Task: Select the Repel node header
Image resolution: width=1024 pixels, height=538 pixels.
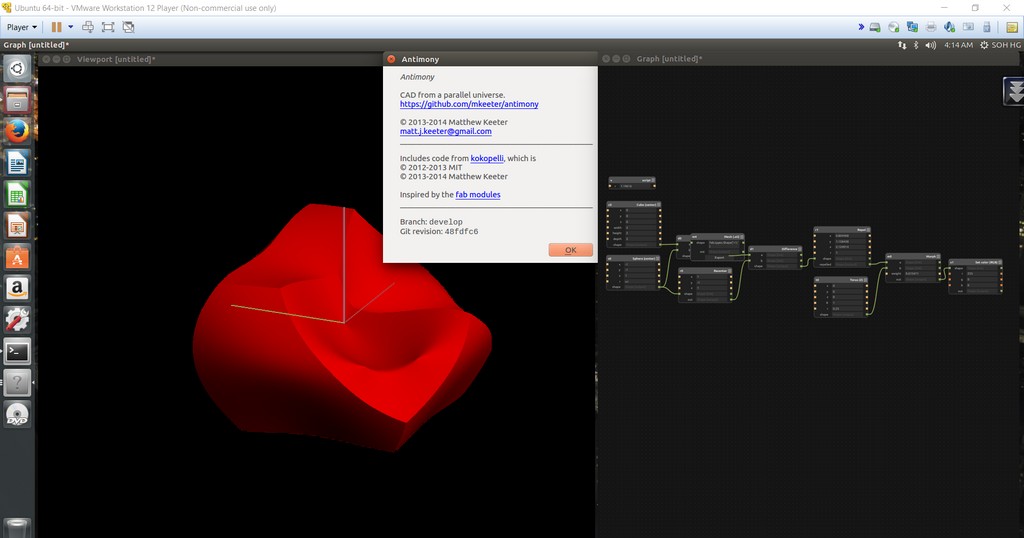Action: tap(842, 230)
